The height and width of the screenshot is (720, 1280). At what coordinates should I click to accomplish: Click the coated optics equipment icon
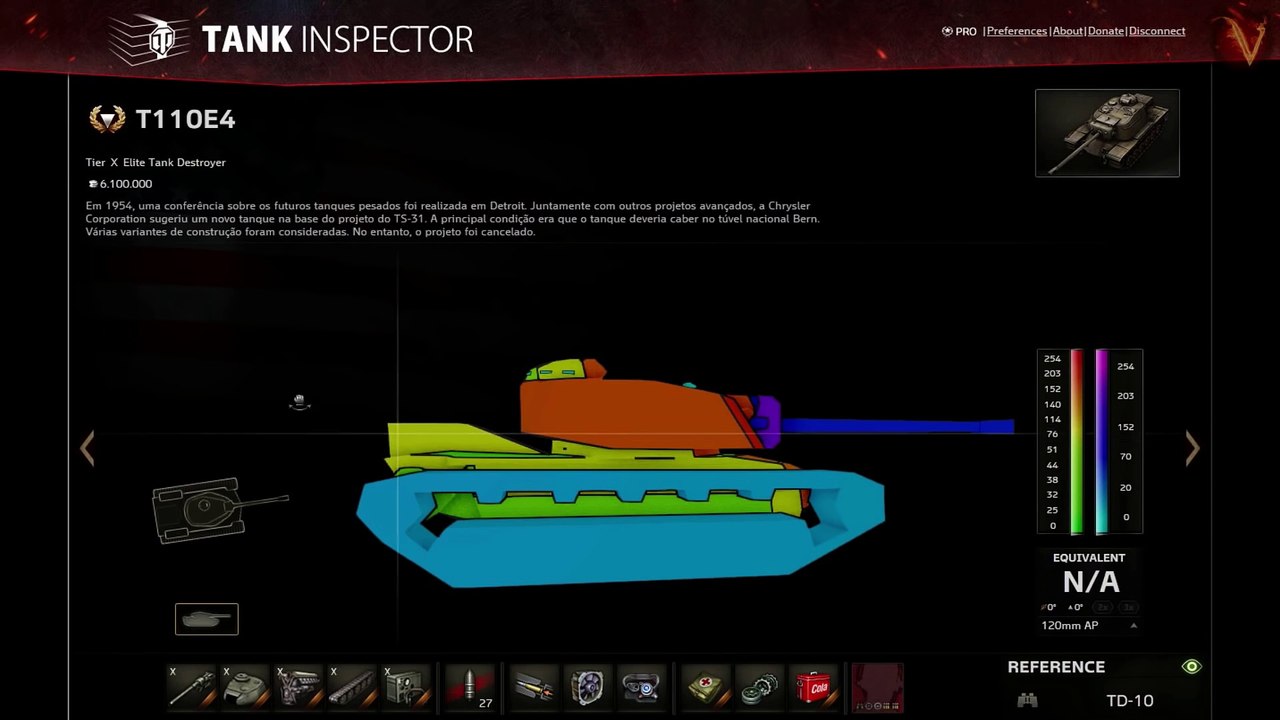click(642, 687)
